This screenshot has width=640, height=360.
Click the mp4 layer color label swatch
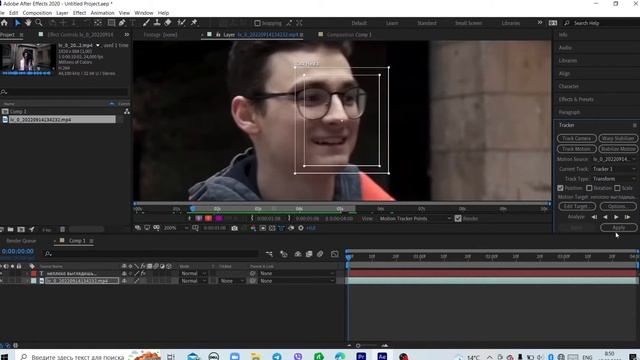click(33, 281)
